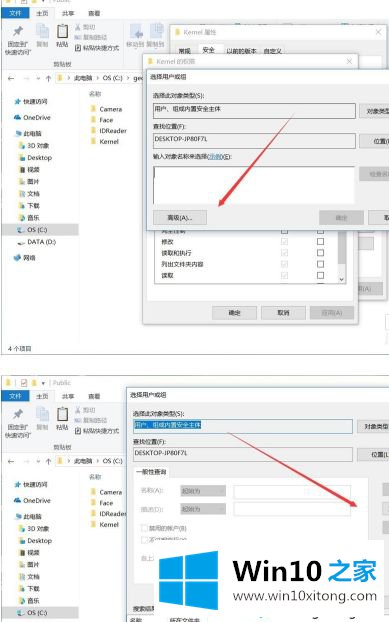Click the Paste icon in lower screenshot ribbon
Screen dimensions: 389x622
[x=62, y=419]
